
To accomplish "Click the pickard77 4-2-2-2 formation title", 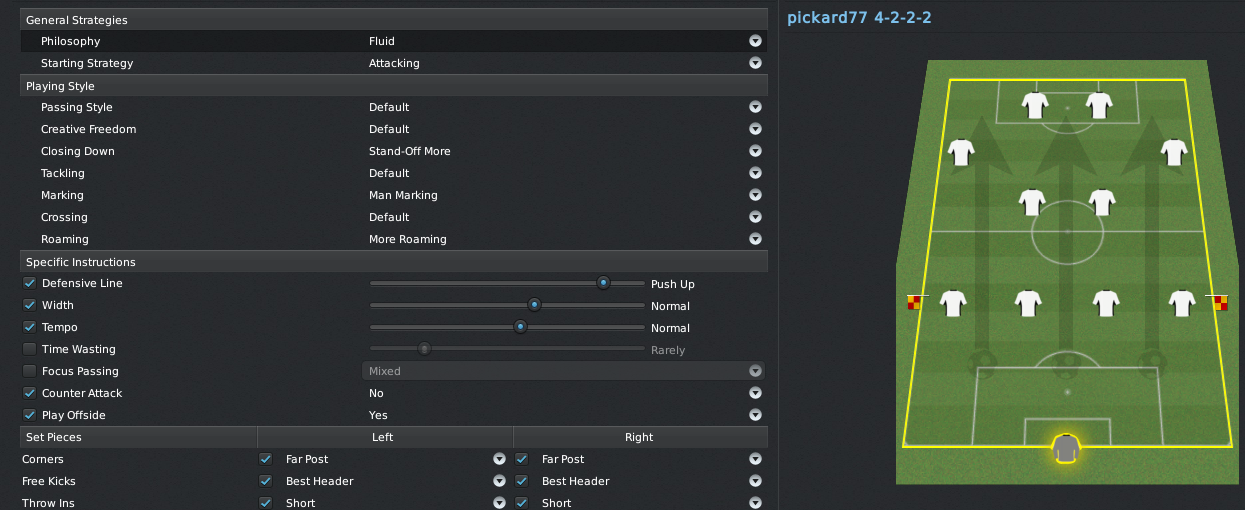I will point(859,17).
